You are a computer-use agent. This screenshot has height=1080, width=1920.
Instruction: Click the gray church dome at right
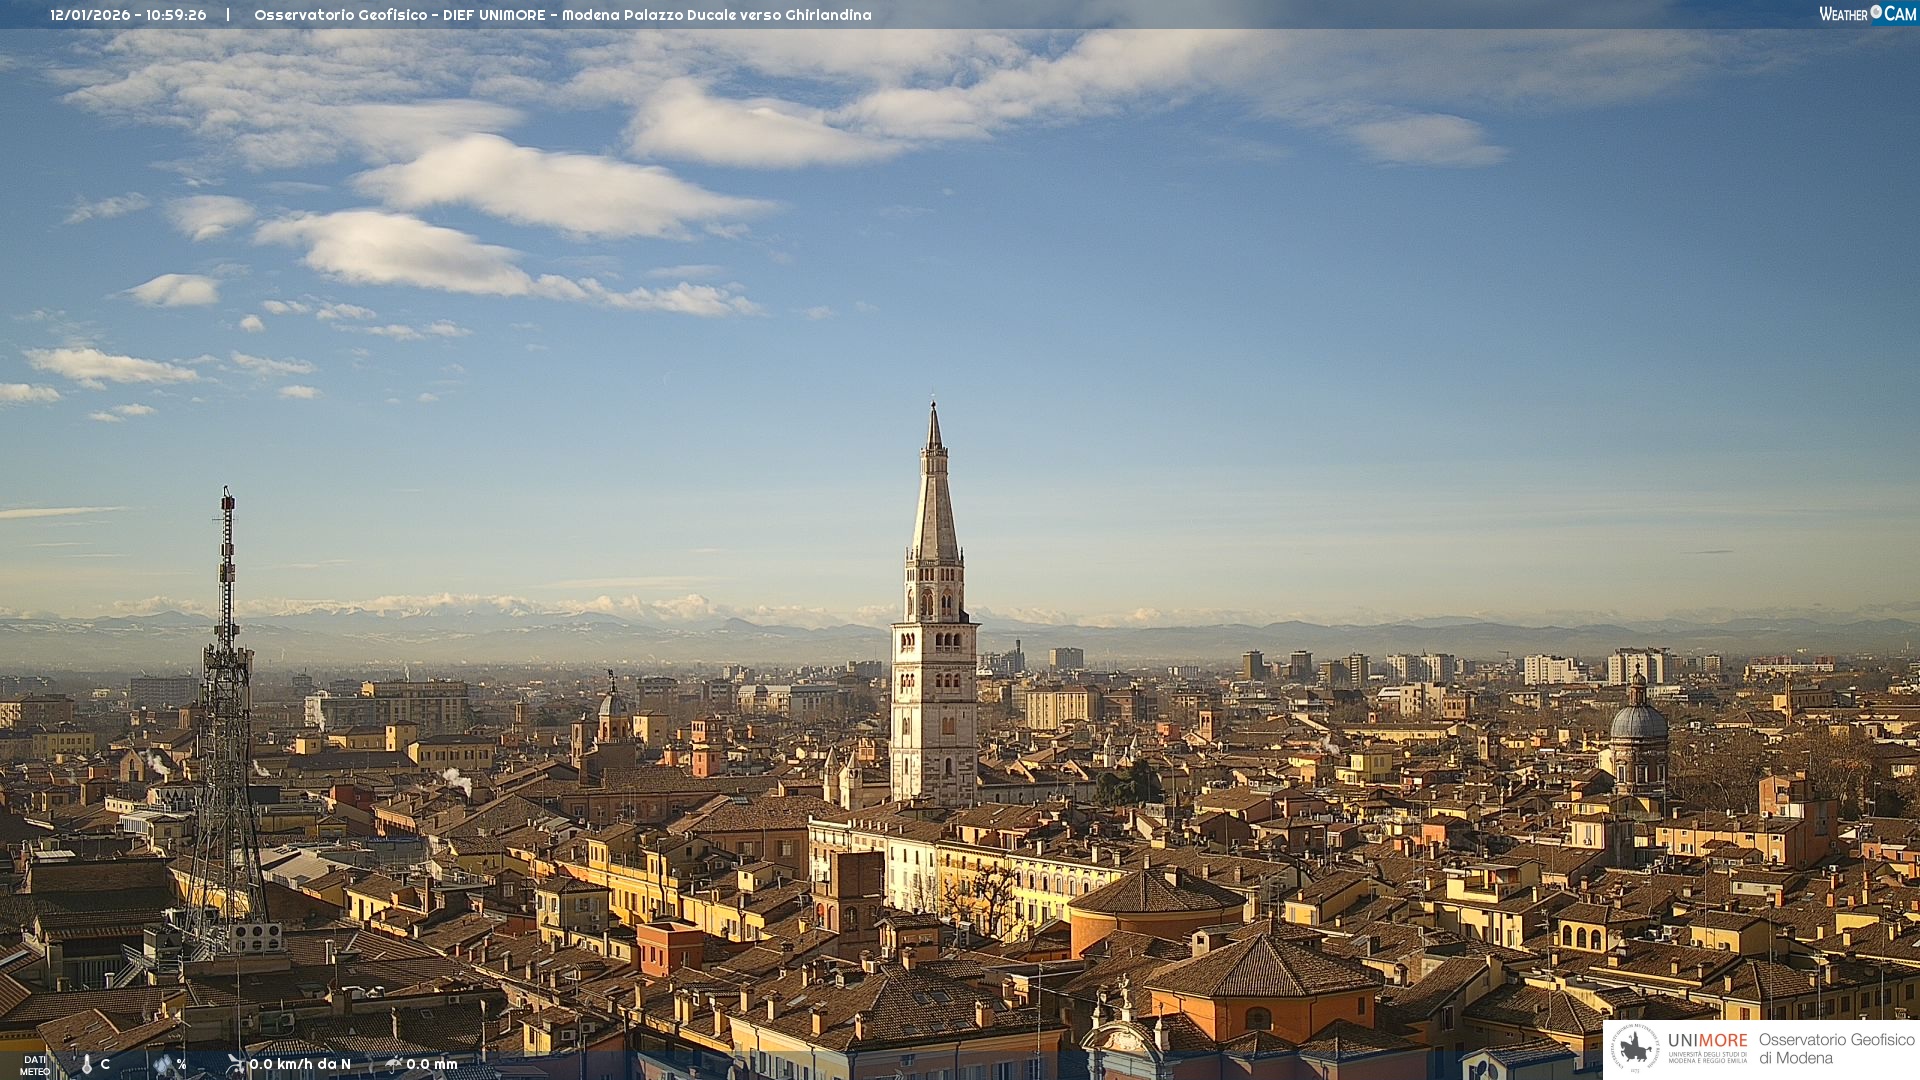[1638, 722]
